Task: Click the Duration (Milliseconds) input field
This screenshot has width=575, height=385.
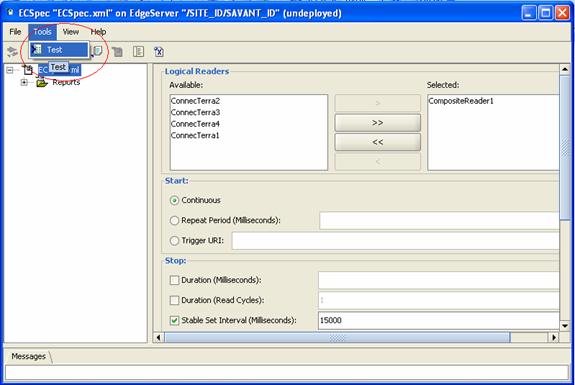Action: 439,280
